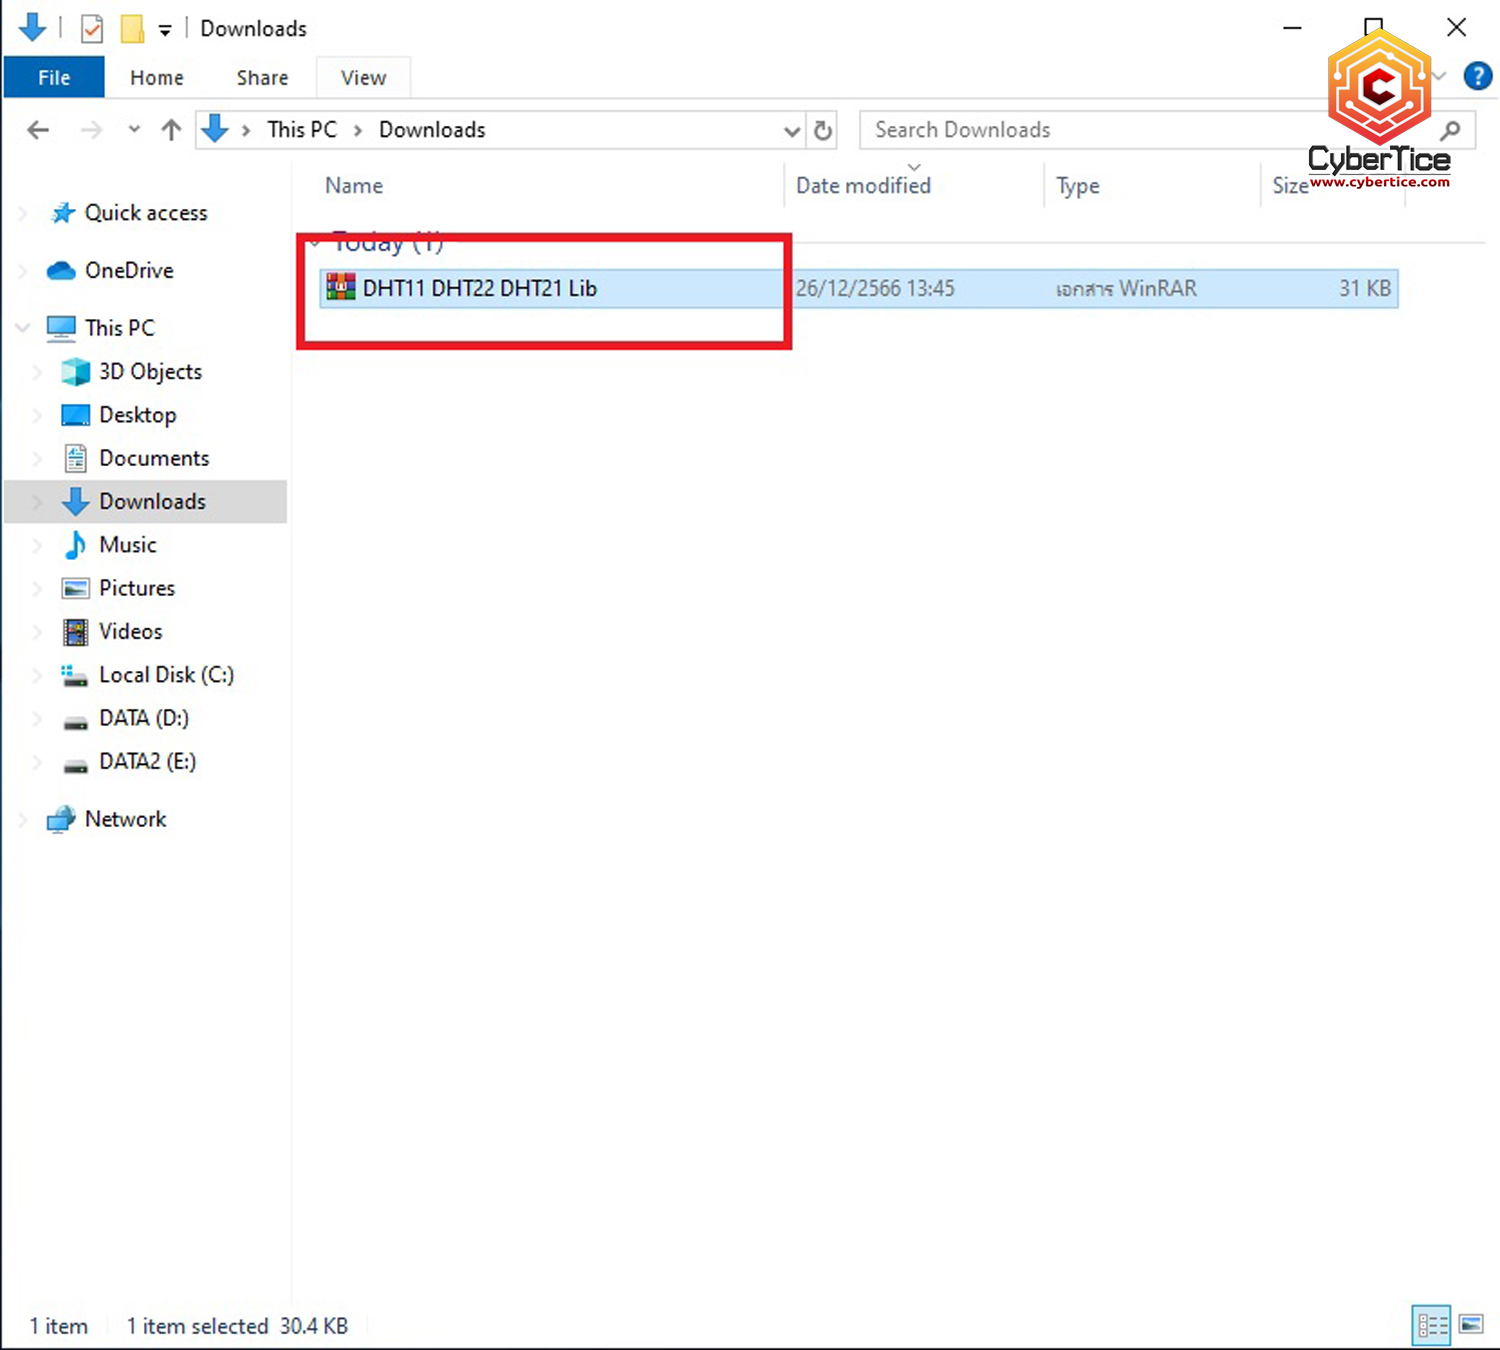Click the Properties quick access toolbar icon

(x=92, y=29)
